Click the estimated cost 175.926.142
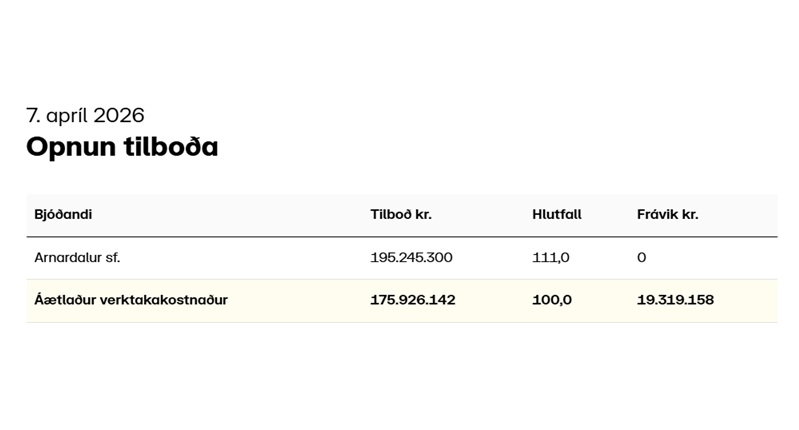799x430 pixels. coord(412,299)
